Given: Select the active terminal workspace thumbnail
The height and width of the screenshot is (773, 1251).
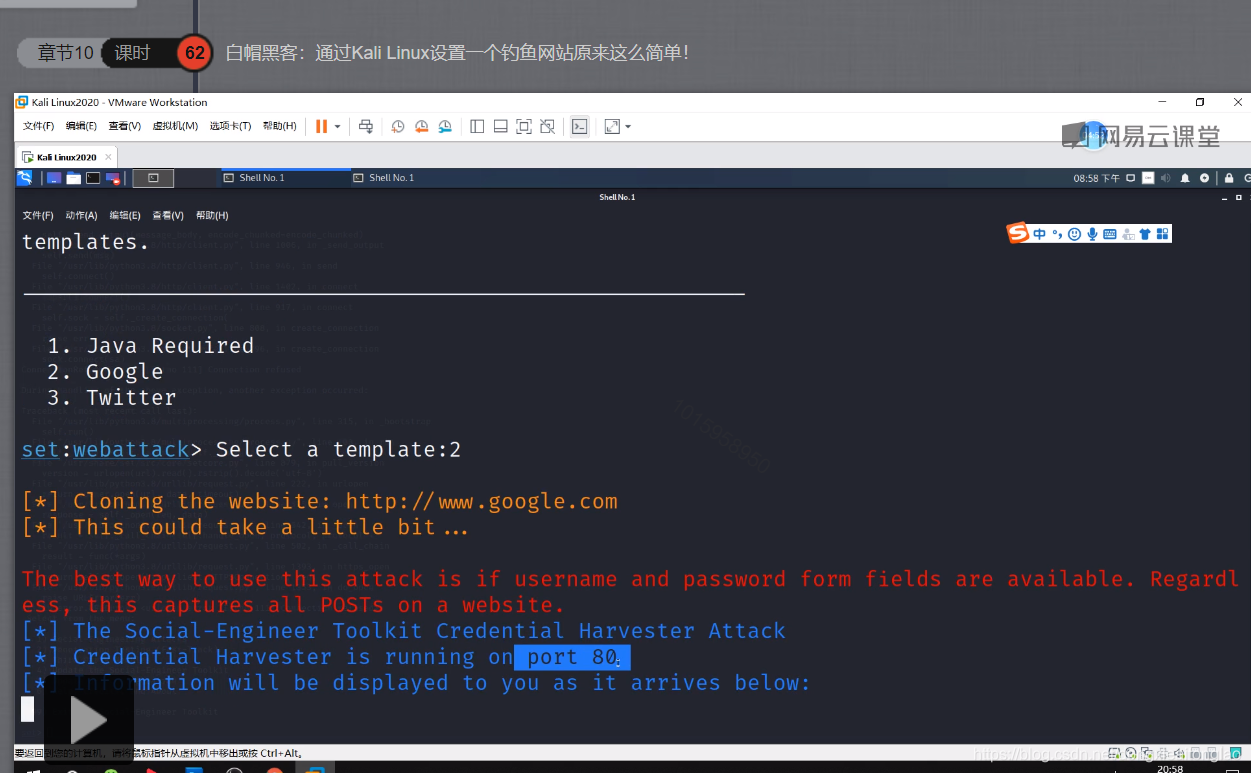Looking at the screenshot, I should tap(153, 178).
